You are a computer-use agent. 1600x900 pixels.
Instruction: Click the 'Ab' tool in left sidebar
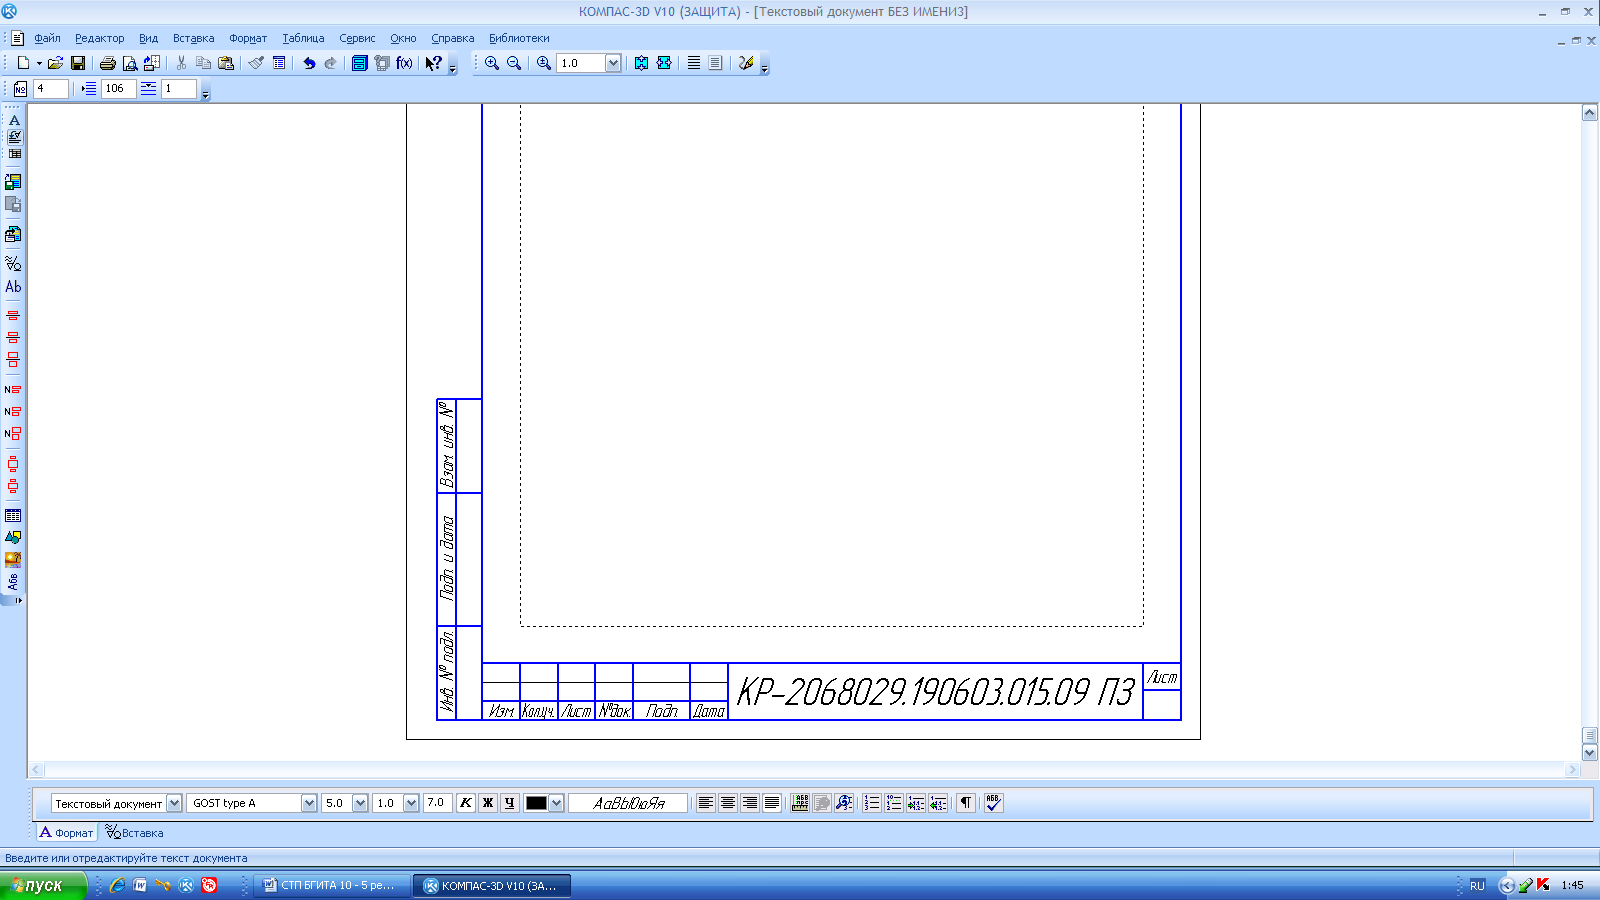(13, 287)
